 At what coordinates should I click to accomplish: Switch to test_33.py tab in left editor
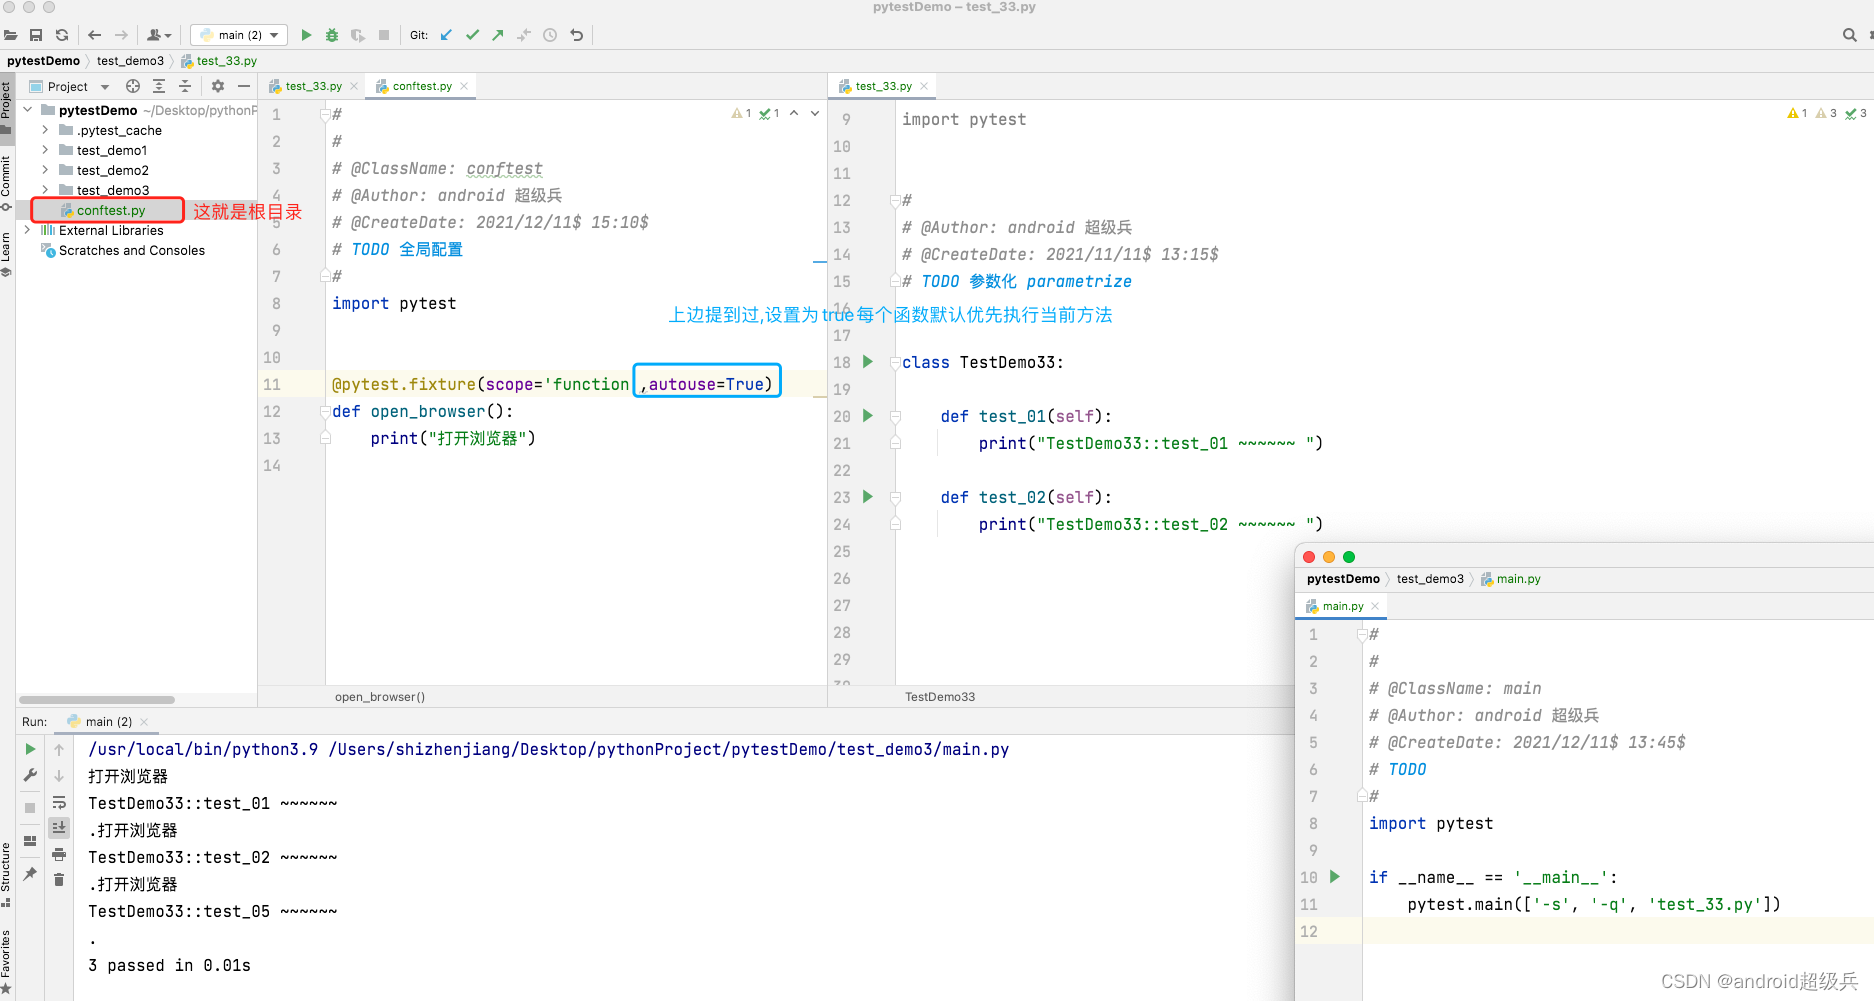[x=312, y=87]
